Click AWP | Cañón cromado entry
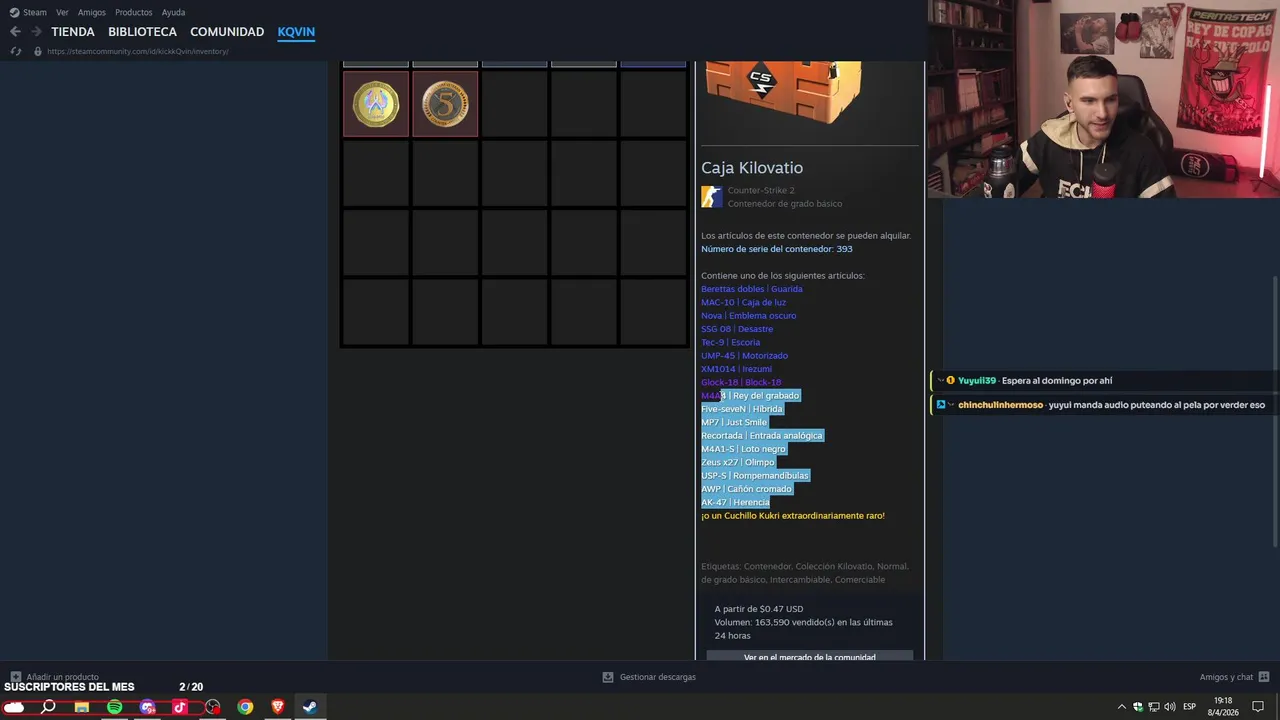This screenshot has height=720, width=1280. pyautogui.click(x=746, y=489)
